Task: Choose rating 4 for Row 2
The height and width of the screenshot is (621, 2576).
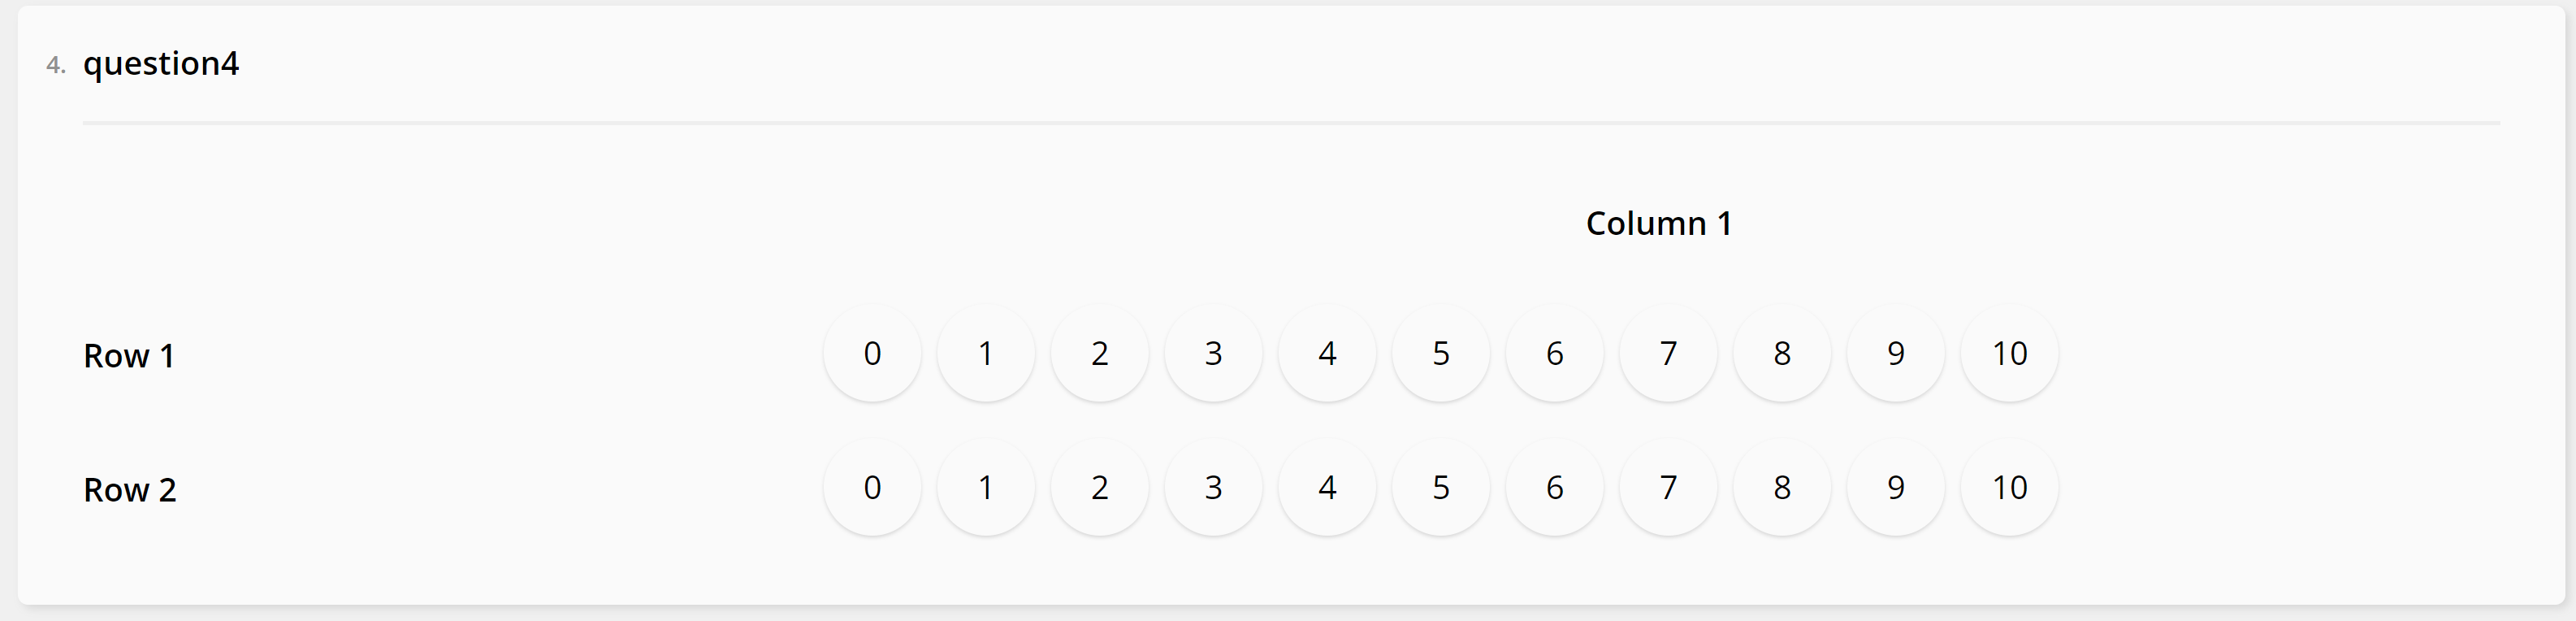Action: click(1327, 487)
